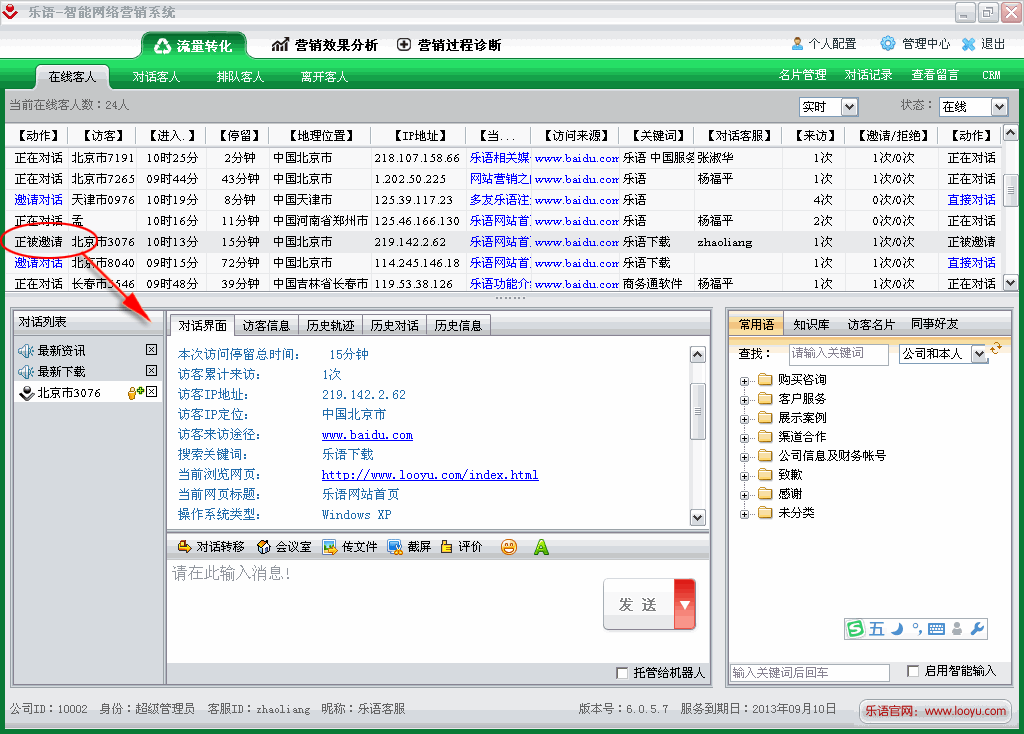The image size is (1024, 734).
Task: Click the 评价 rating icon
Action: point(447,547)
